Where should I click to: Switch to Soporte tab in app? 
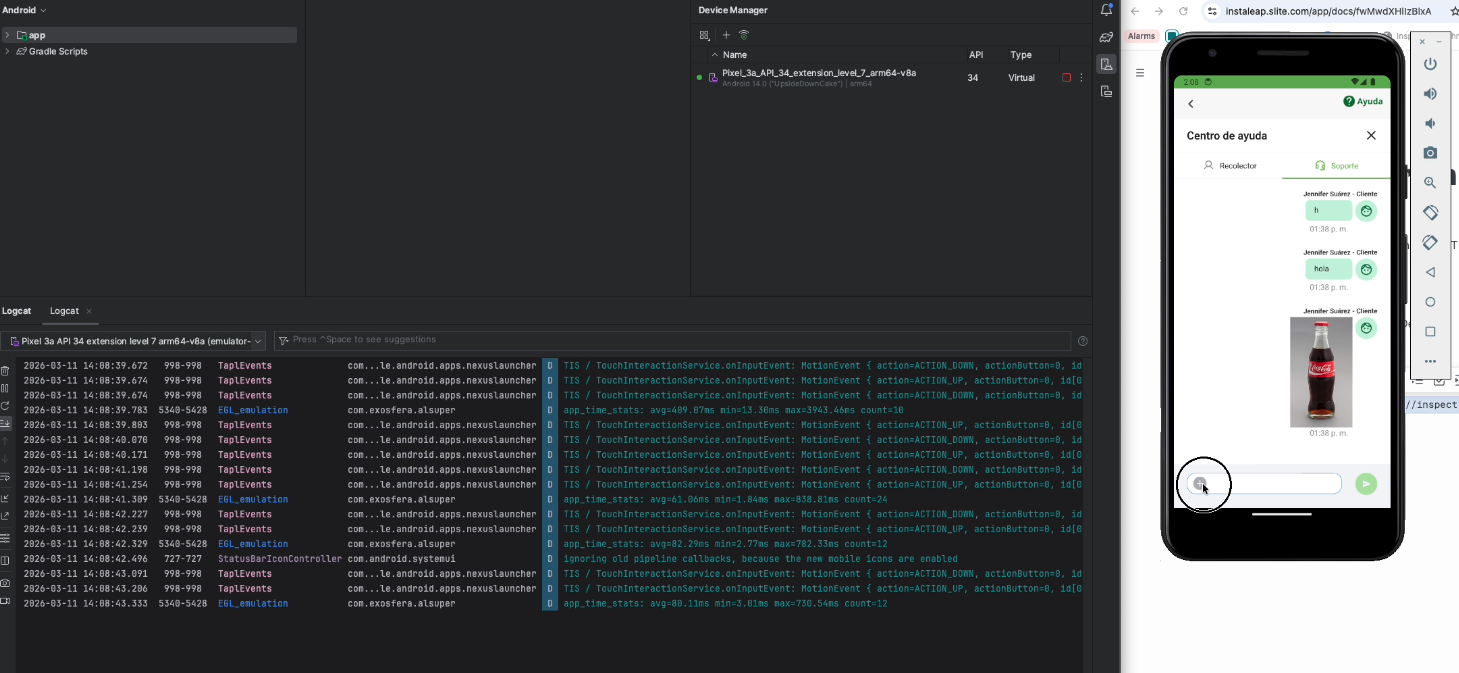(1337, 165)
